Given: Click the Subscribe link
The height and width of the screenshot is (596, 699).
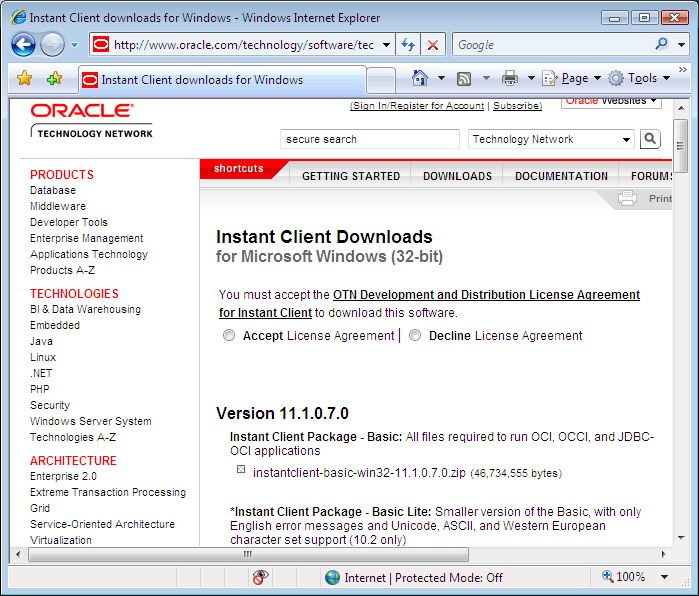Looking at the screenshot, I should click(x=517, y=106).
